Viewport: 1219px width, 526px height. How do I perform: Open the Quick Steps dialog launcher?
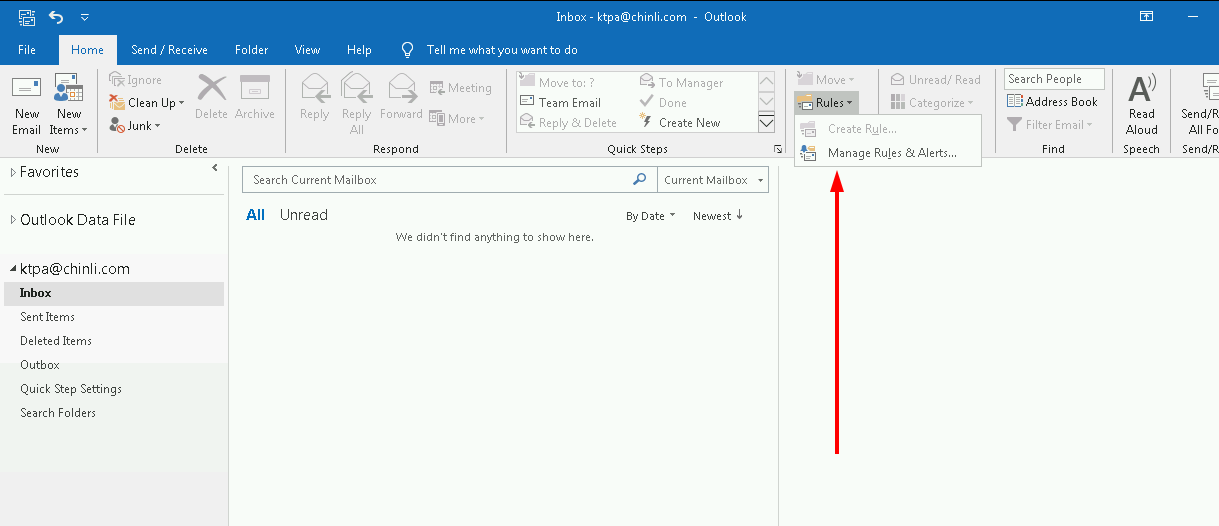(778, 149)
